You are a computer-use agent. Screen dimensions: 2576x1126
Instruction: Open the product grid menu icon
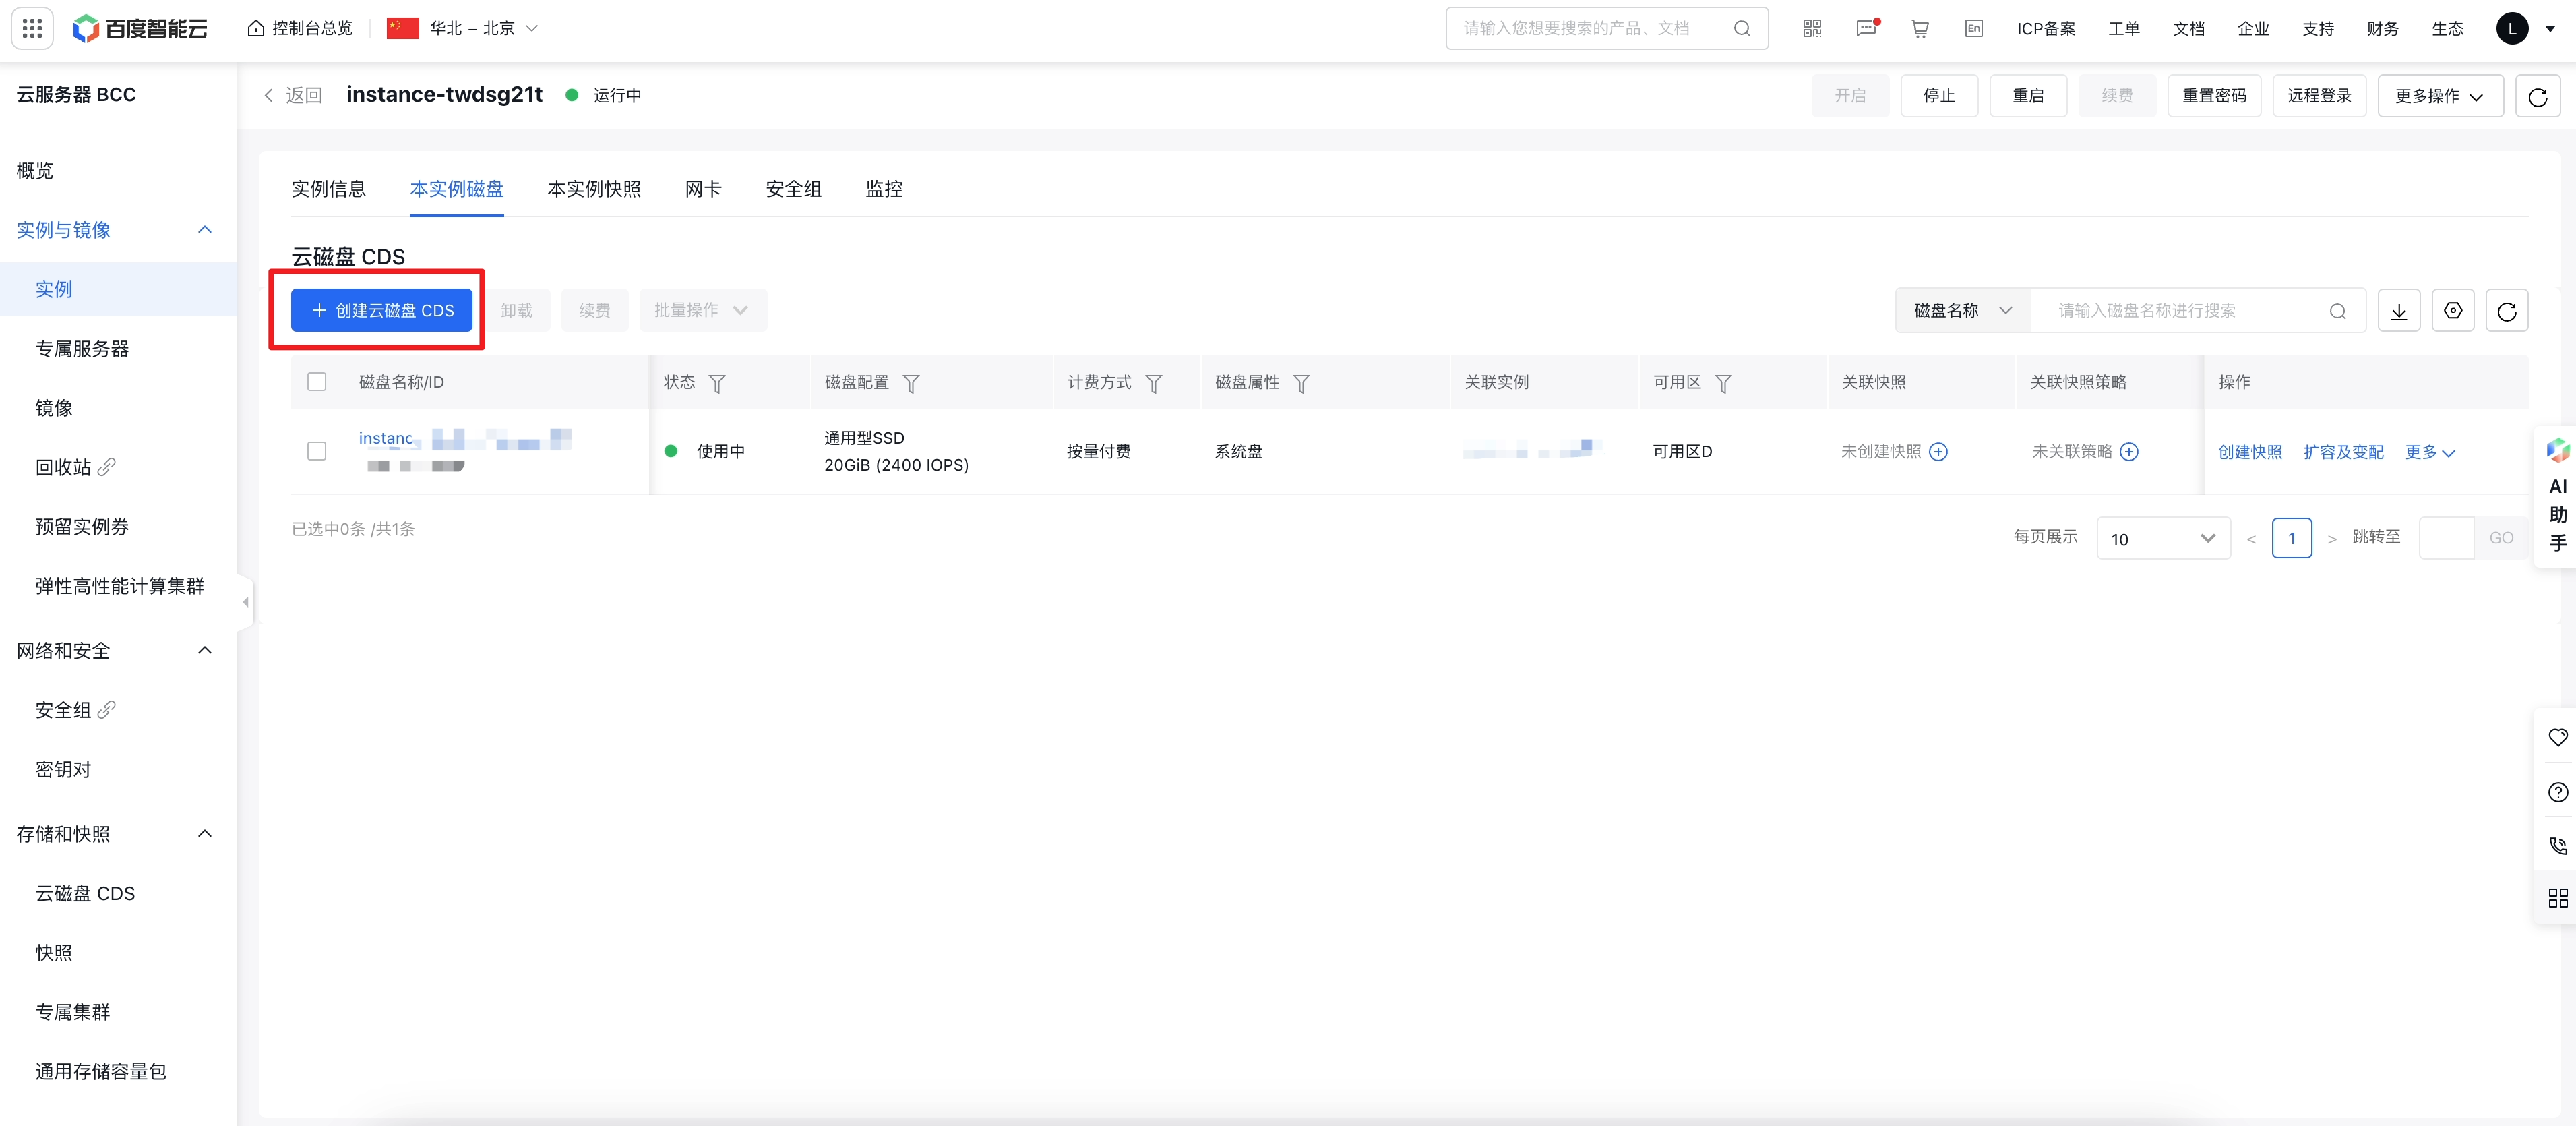coord(32,28)
